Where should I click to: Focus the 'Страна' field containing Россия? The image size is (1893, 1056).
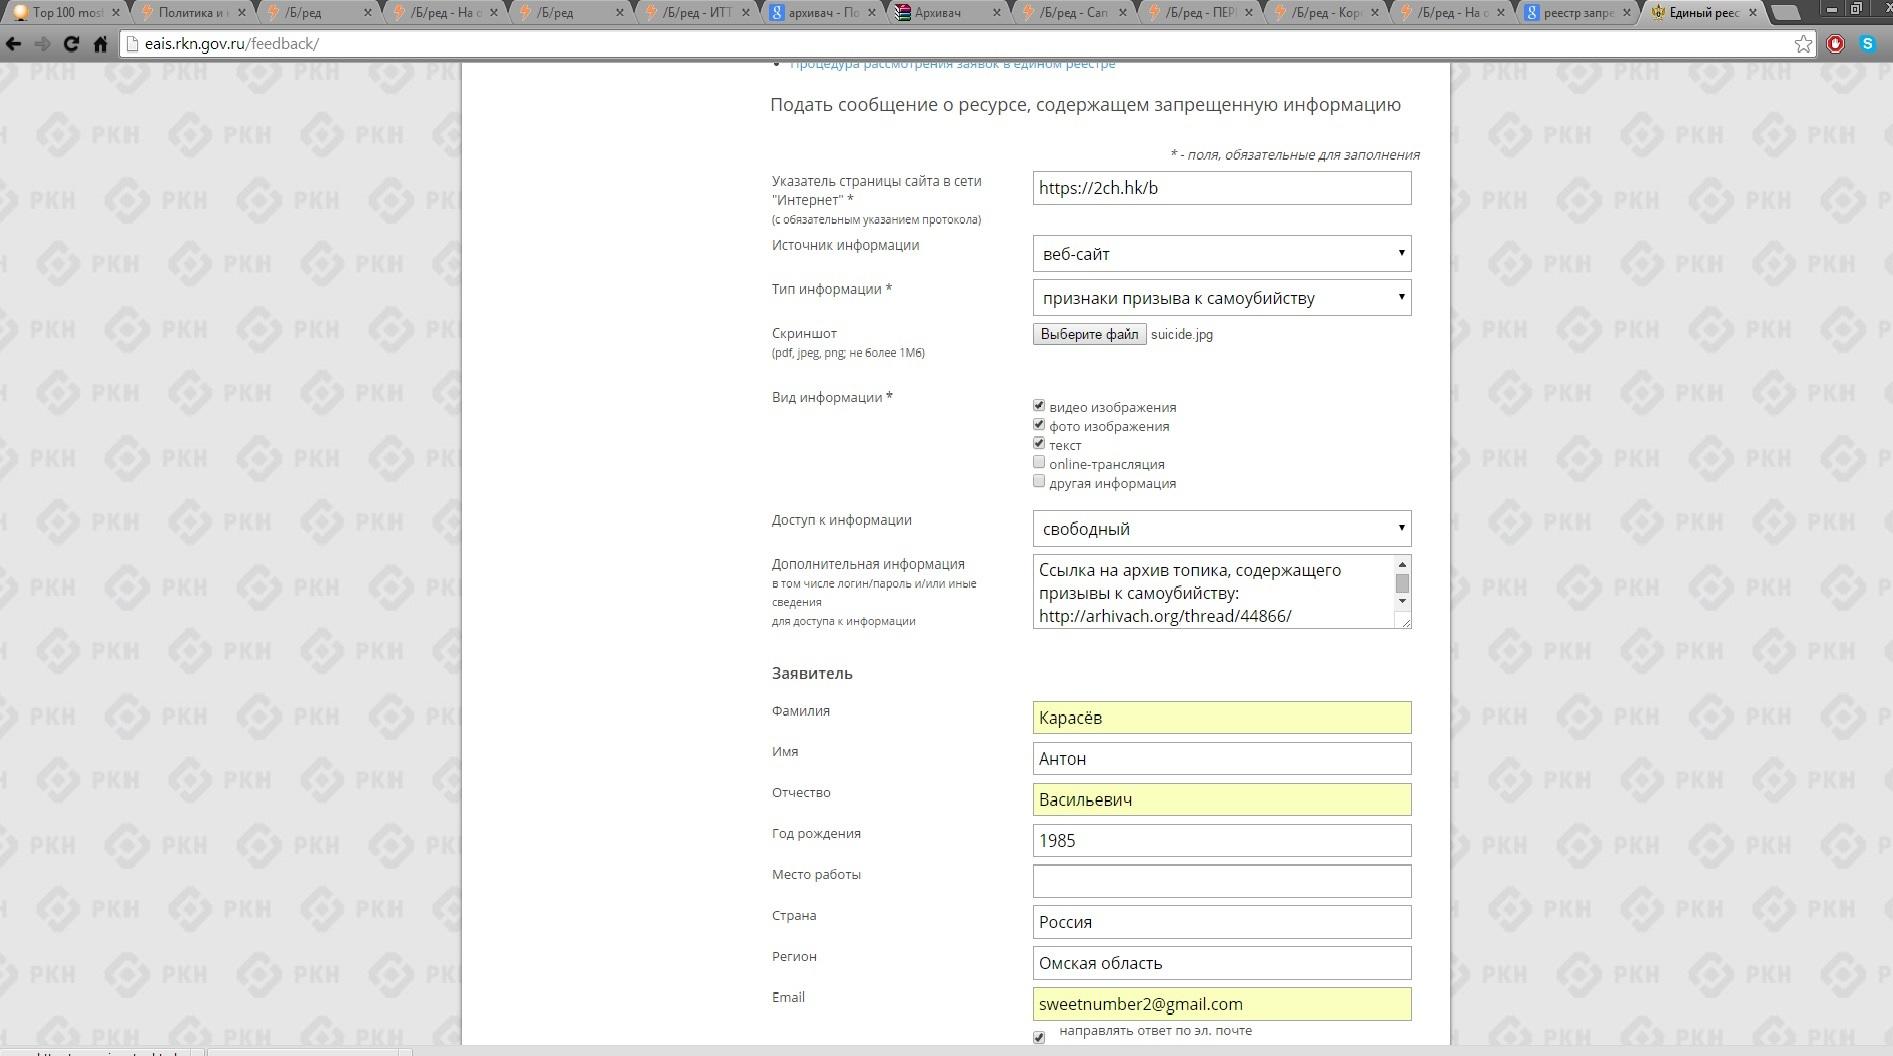(x=1222, y=923)
